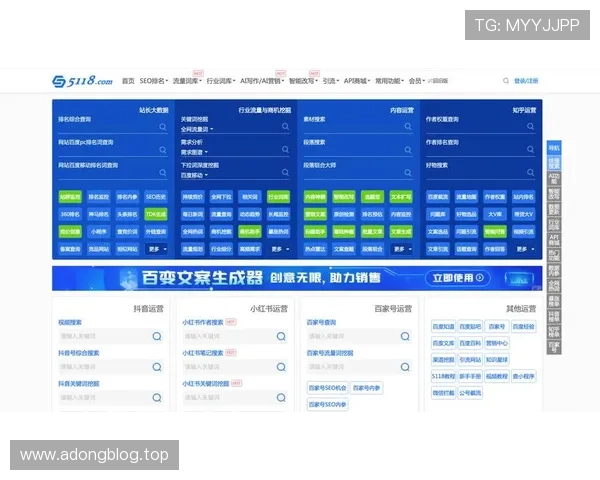Click the 流量地图 button

[x=466, y=197]
